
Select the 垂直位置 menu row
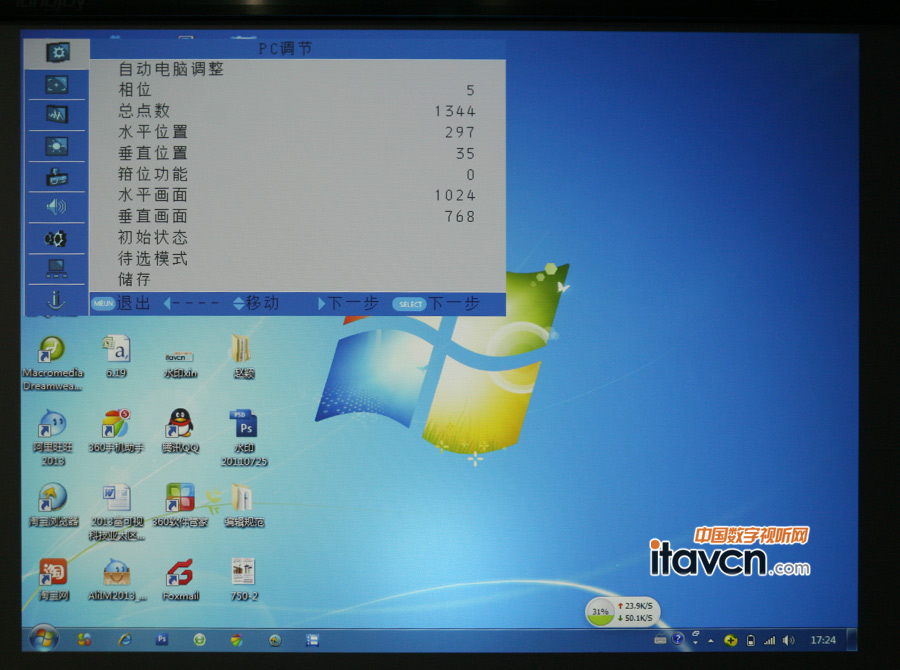click(x=298, y=153)
